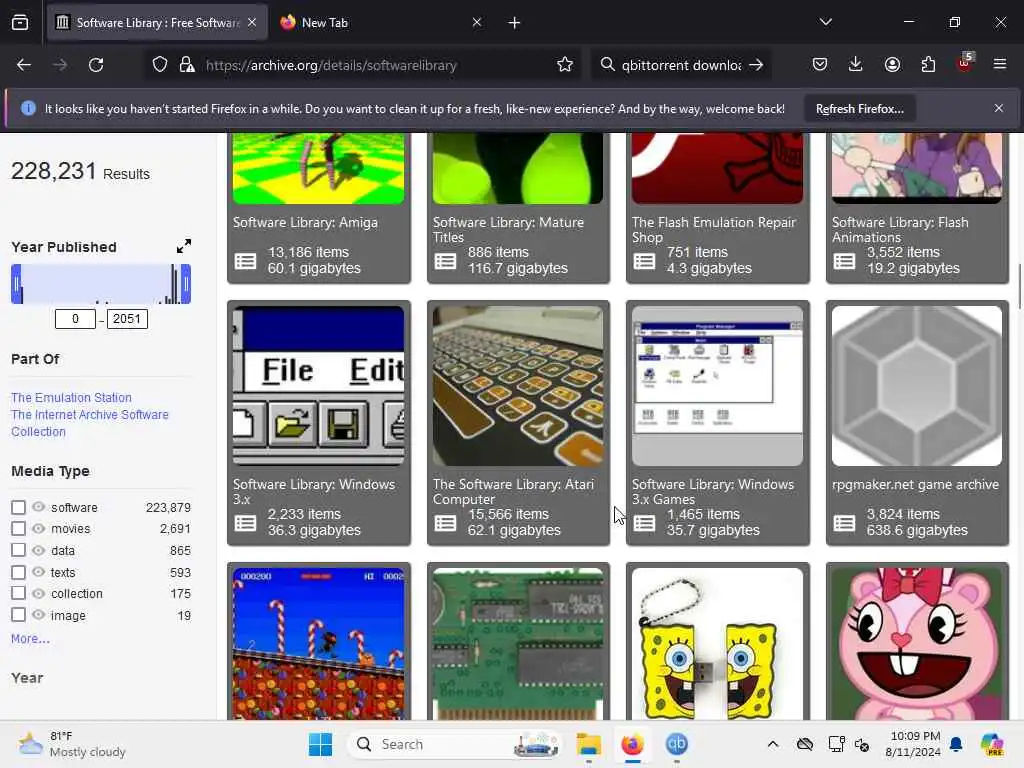Switch to Software Library tab
The width and height of the screenshot is (1024, 768).
click(157, 23)
